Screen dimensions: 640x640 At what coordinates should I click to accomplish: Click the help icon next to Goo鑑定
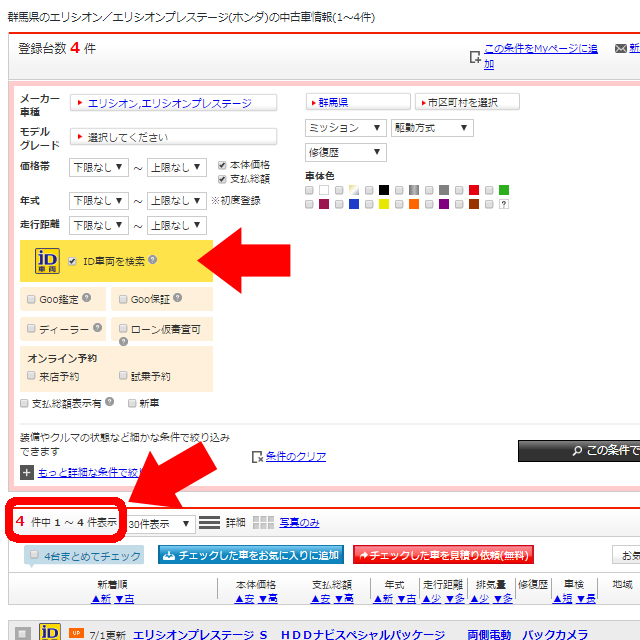coord(87,298)
